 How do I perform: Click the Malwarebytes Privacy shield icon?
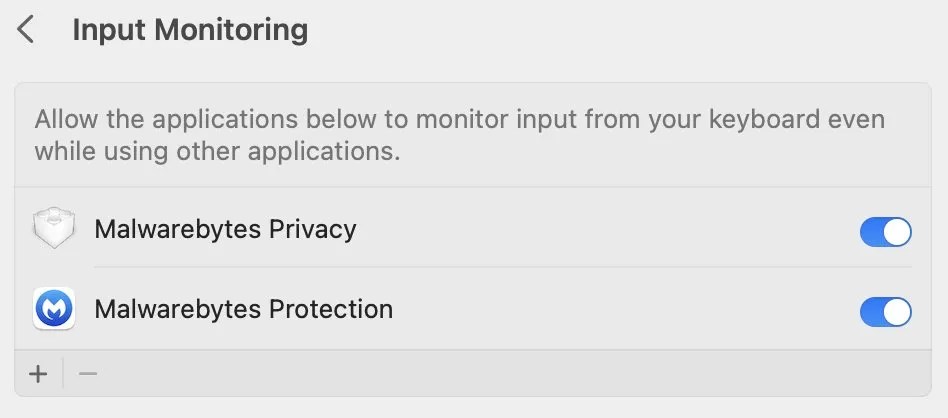click(53, 229)
